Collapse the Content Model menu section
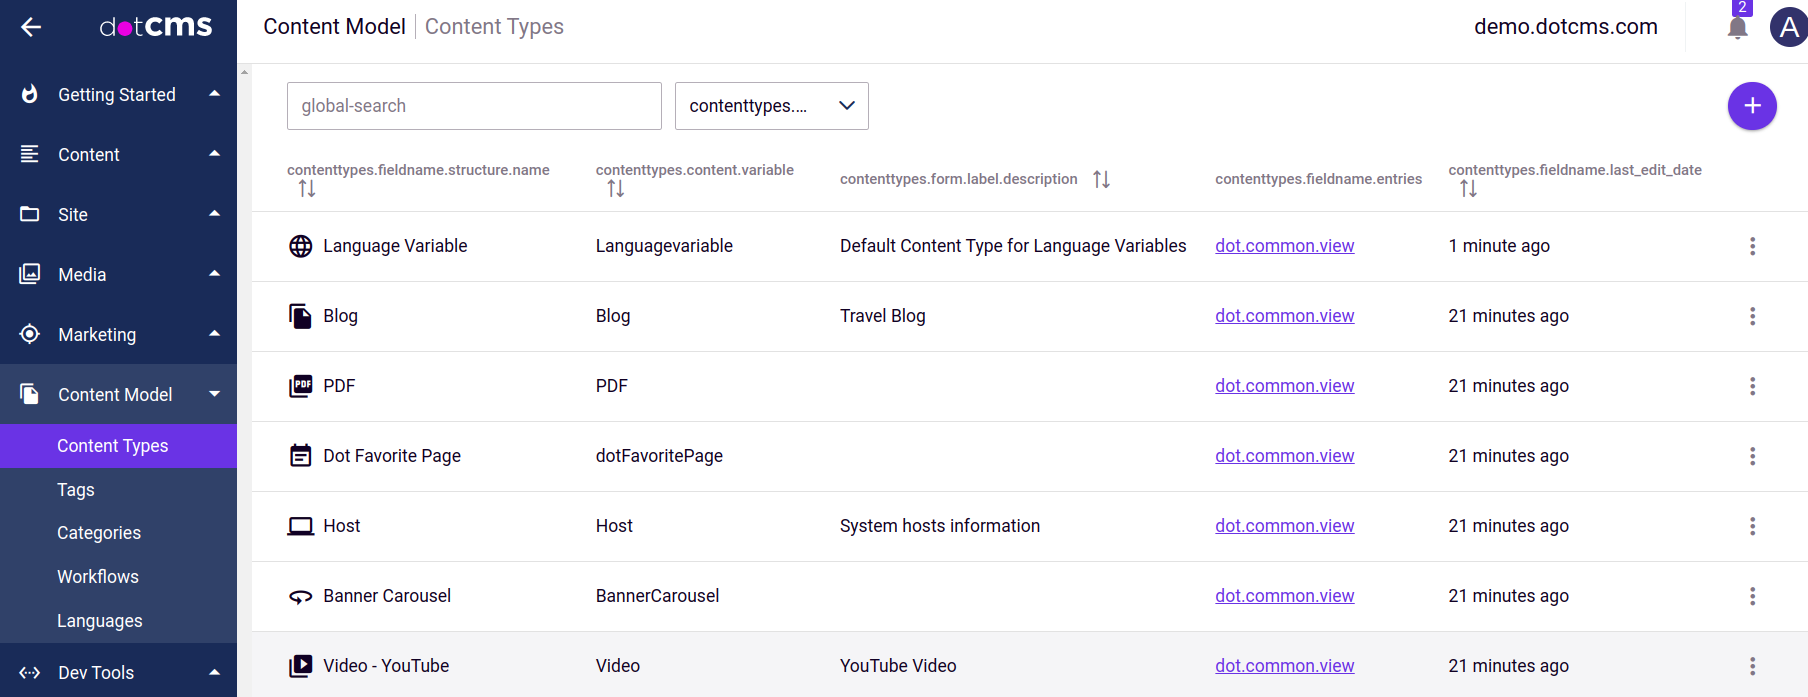 pyautogui.click(x=214, y=394)
